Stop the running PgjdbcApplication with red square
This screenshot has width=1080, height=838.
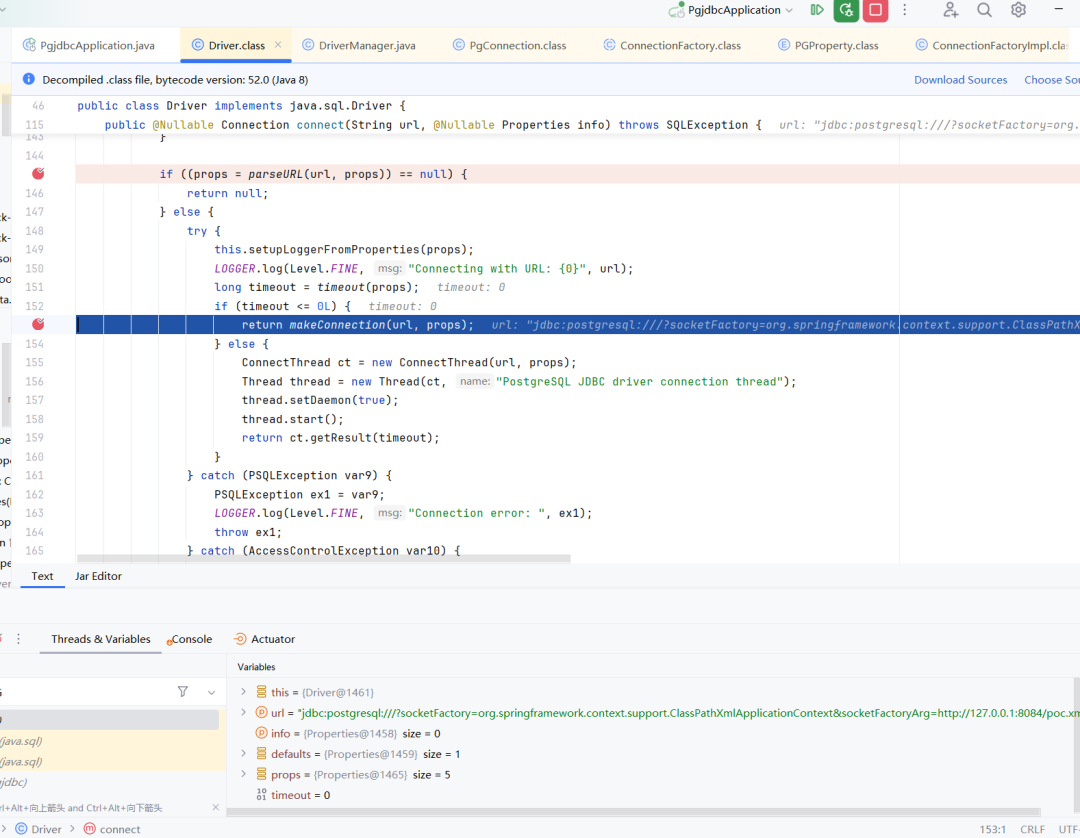pos(875,10)
